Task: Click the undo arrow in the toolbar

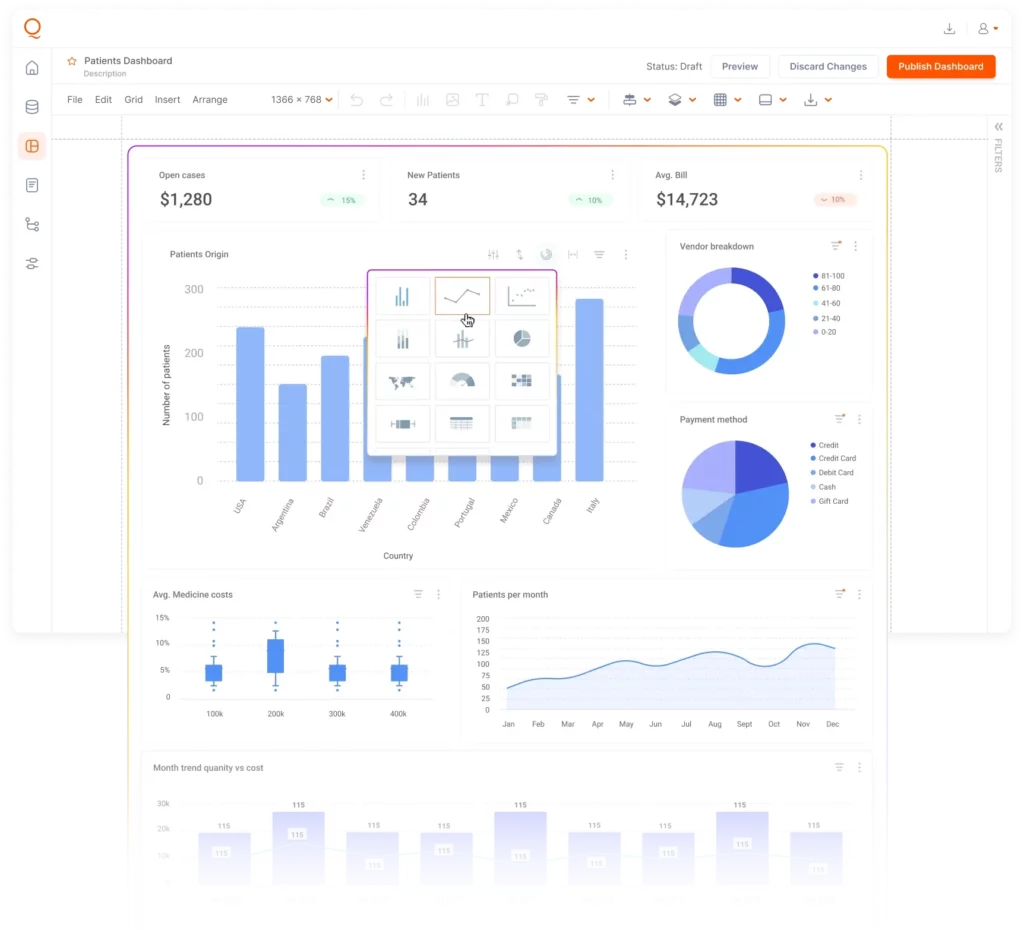Action: click(356, 100)
